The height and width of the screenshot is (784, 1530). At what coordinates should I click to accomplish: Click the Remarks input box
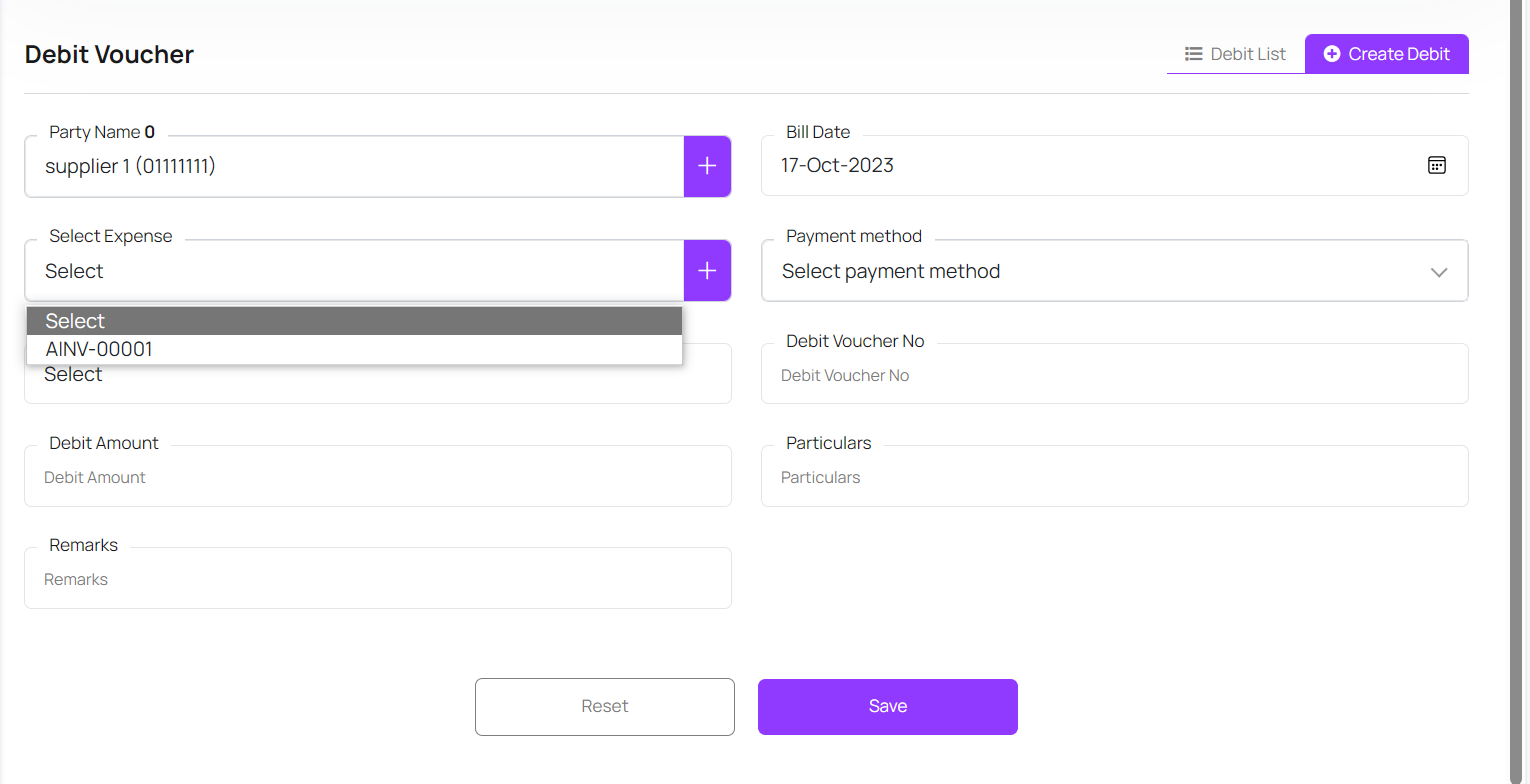pyautogui.click(x=378, y=580)
